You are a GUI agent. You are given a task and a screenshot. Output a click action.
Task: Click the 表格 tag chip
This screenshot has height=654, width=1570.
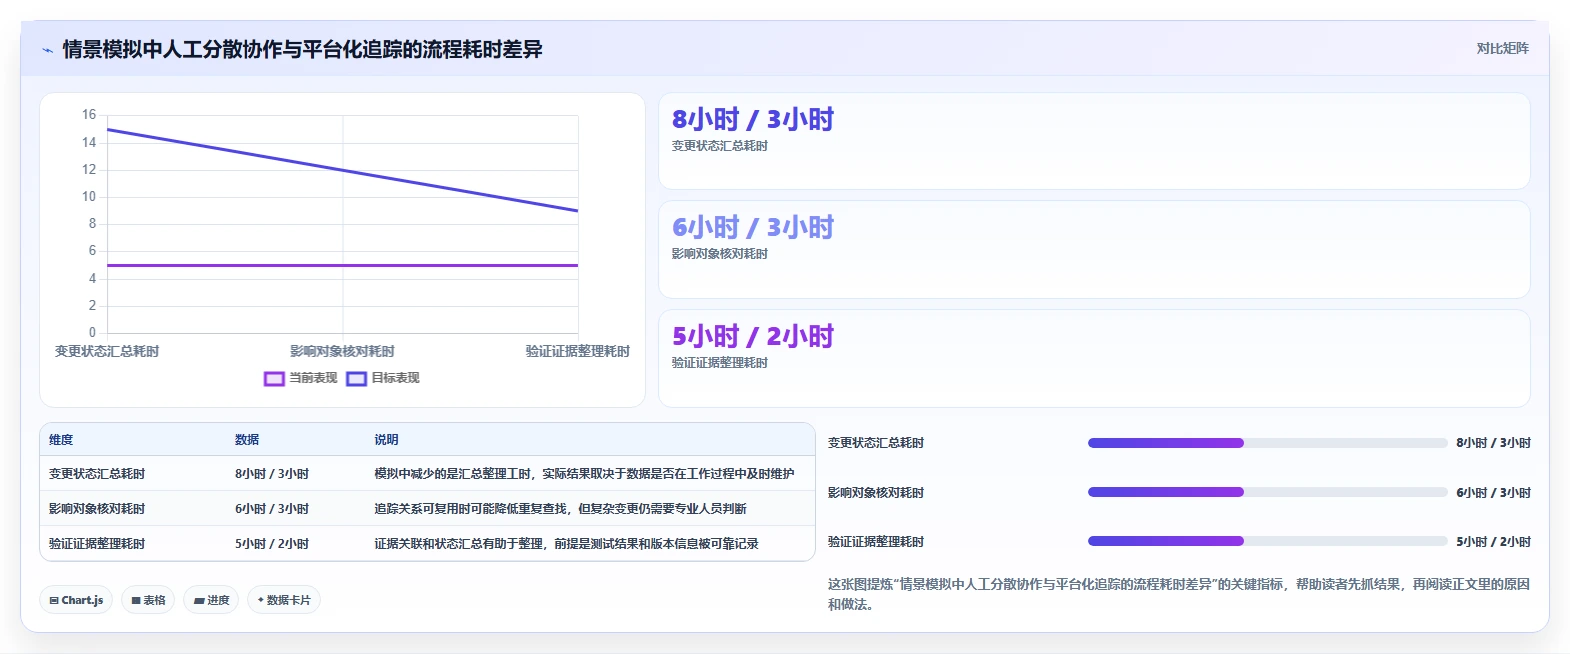(x=148, y=600)
